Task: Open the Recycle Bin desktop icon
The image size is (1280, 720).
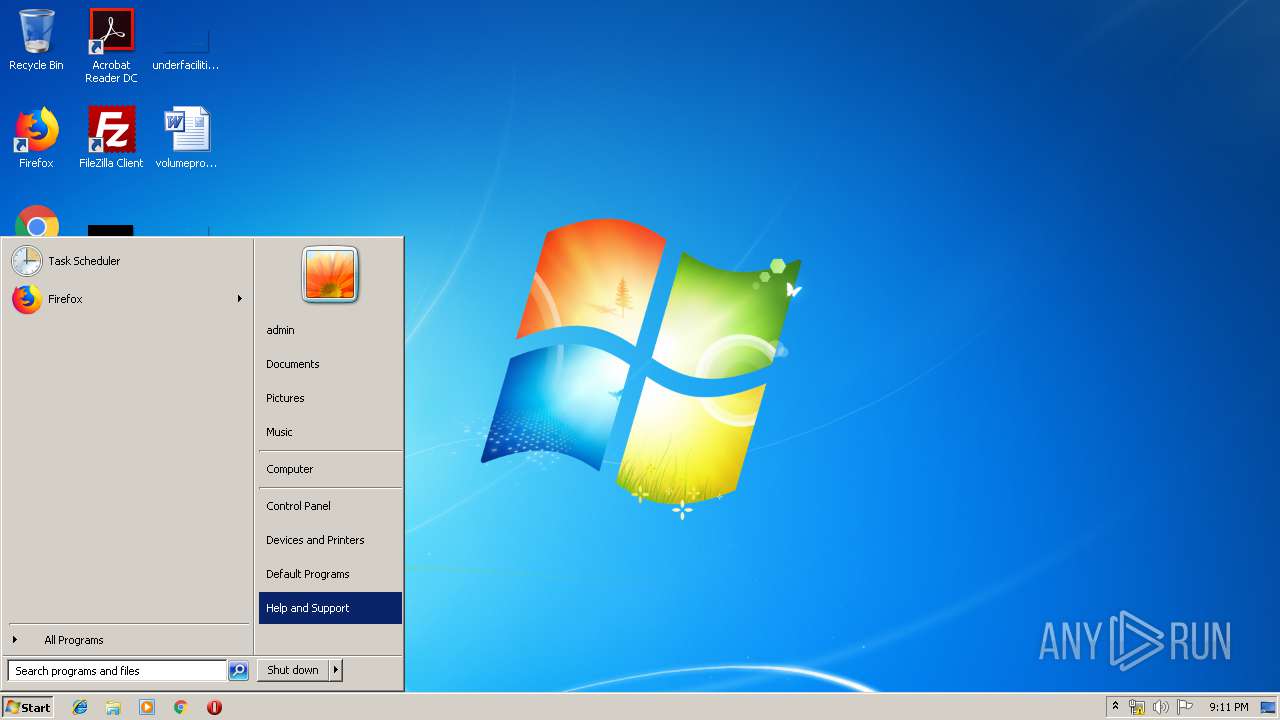Action: pyautogui.click(x=36, y=41)
